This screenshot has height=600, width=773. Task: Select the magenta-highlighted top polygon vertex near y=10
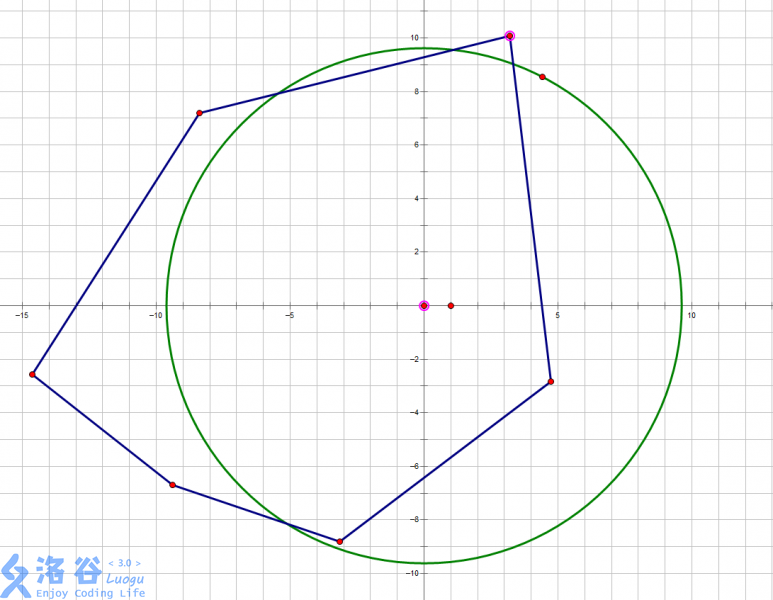[509, 36]
